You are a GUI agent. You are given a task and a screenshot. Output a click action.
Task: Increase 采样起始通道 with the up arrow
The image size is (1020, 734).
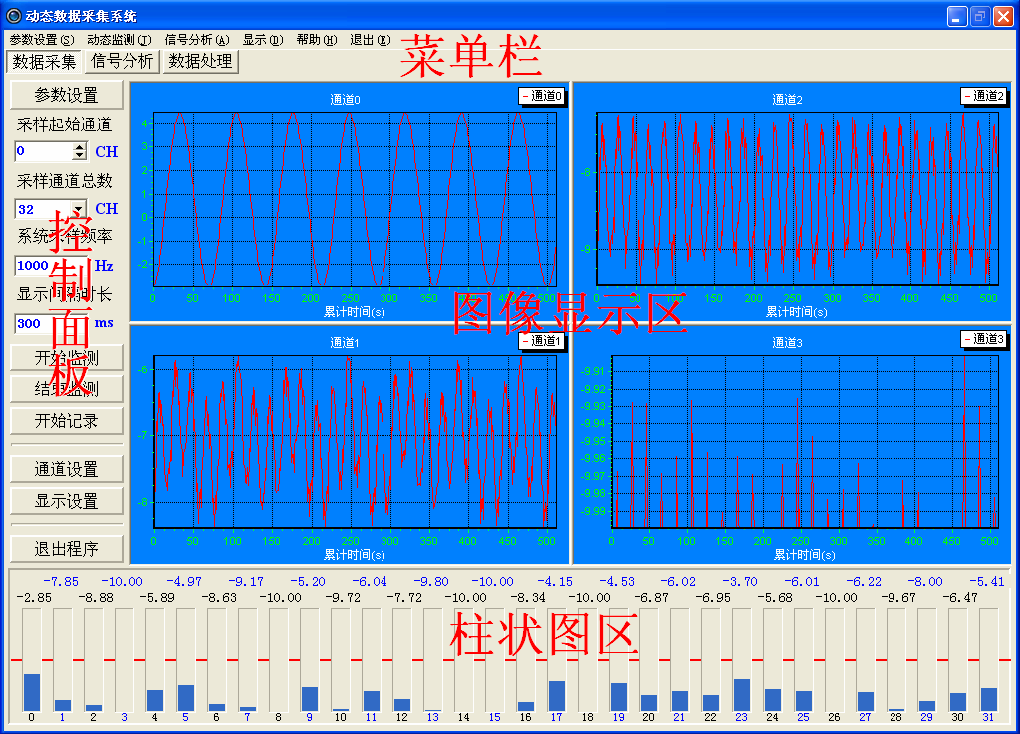(80, 147)
